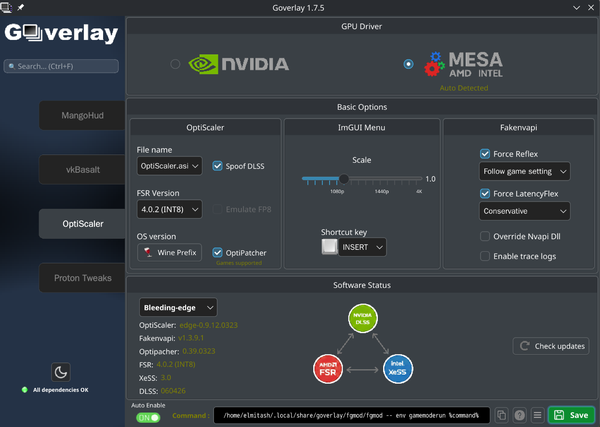Turn off the Auto Enable toggle

(148, 417)
